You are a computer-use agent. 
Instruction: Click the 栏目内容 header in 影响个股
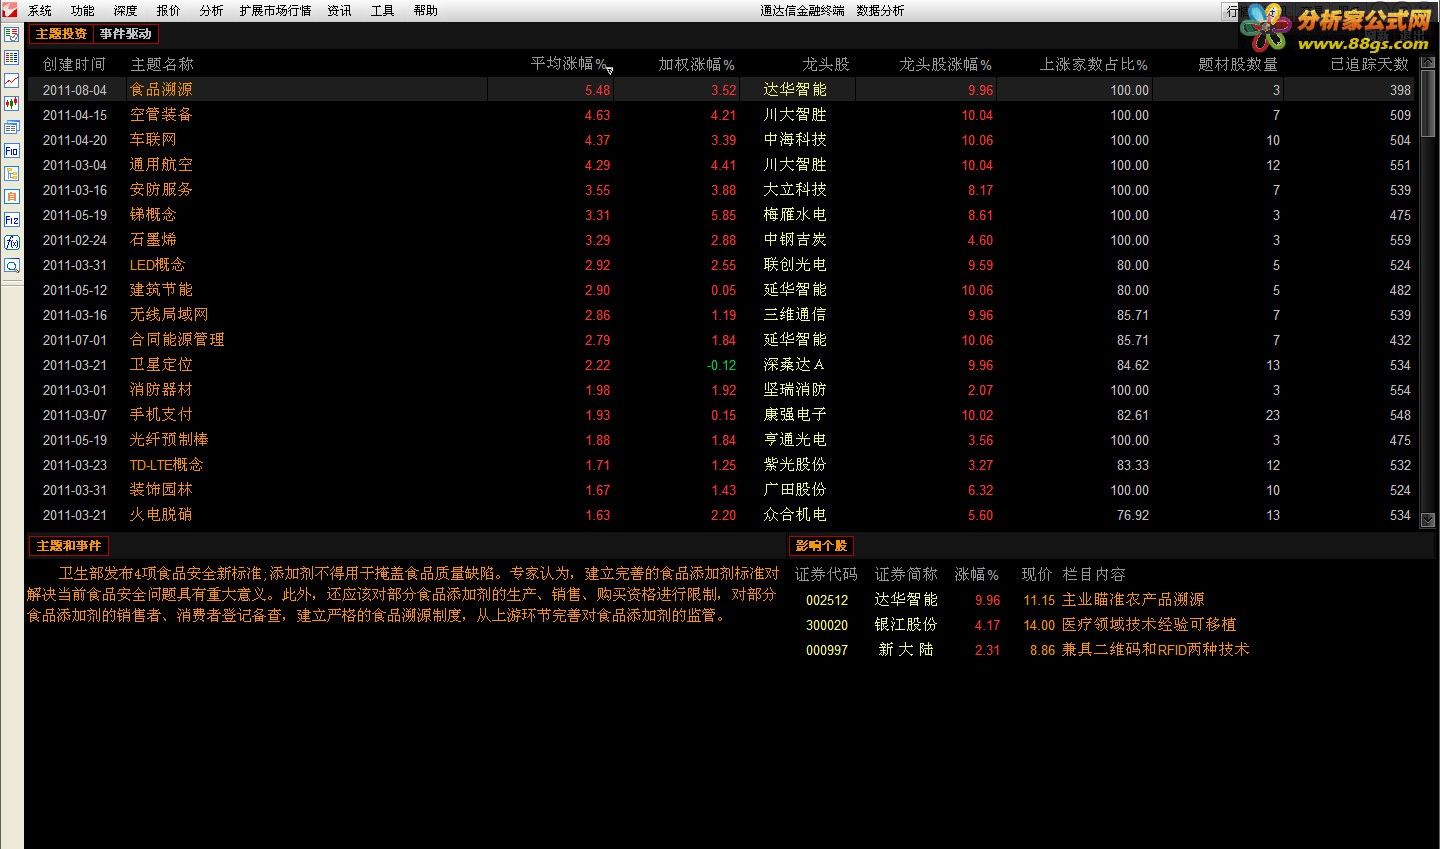point(1094,575)
